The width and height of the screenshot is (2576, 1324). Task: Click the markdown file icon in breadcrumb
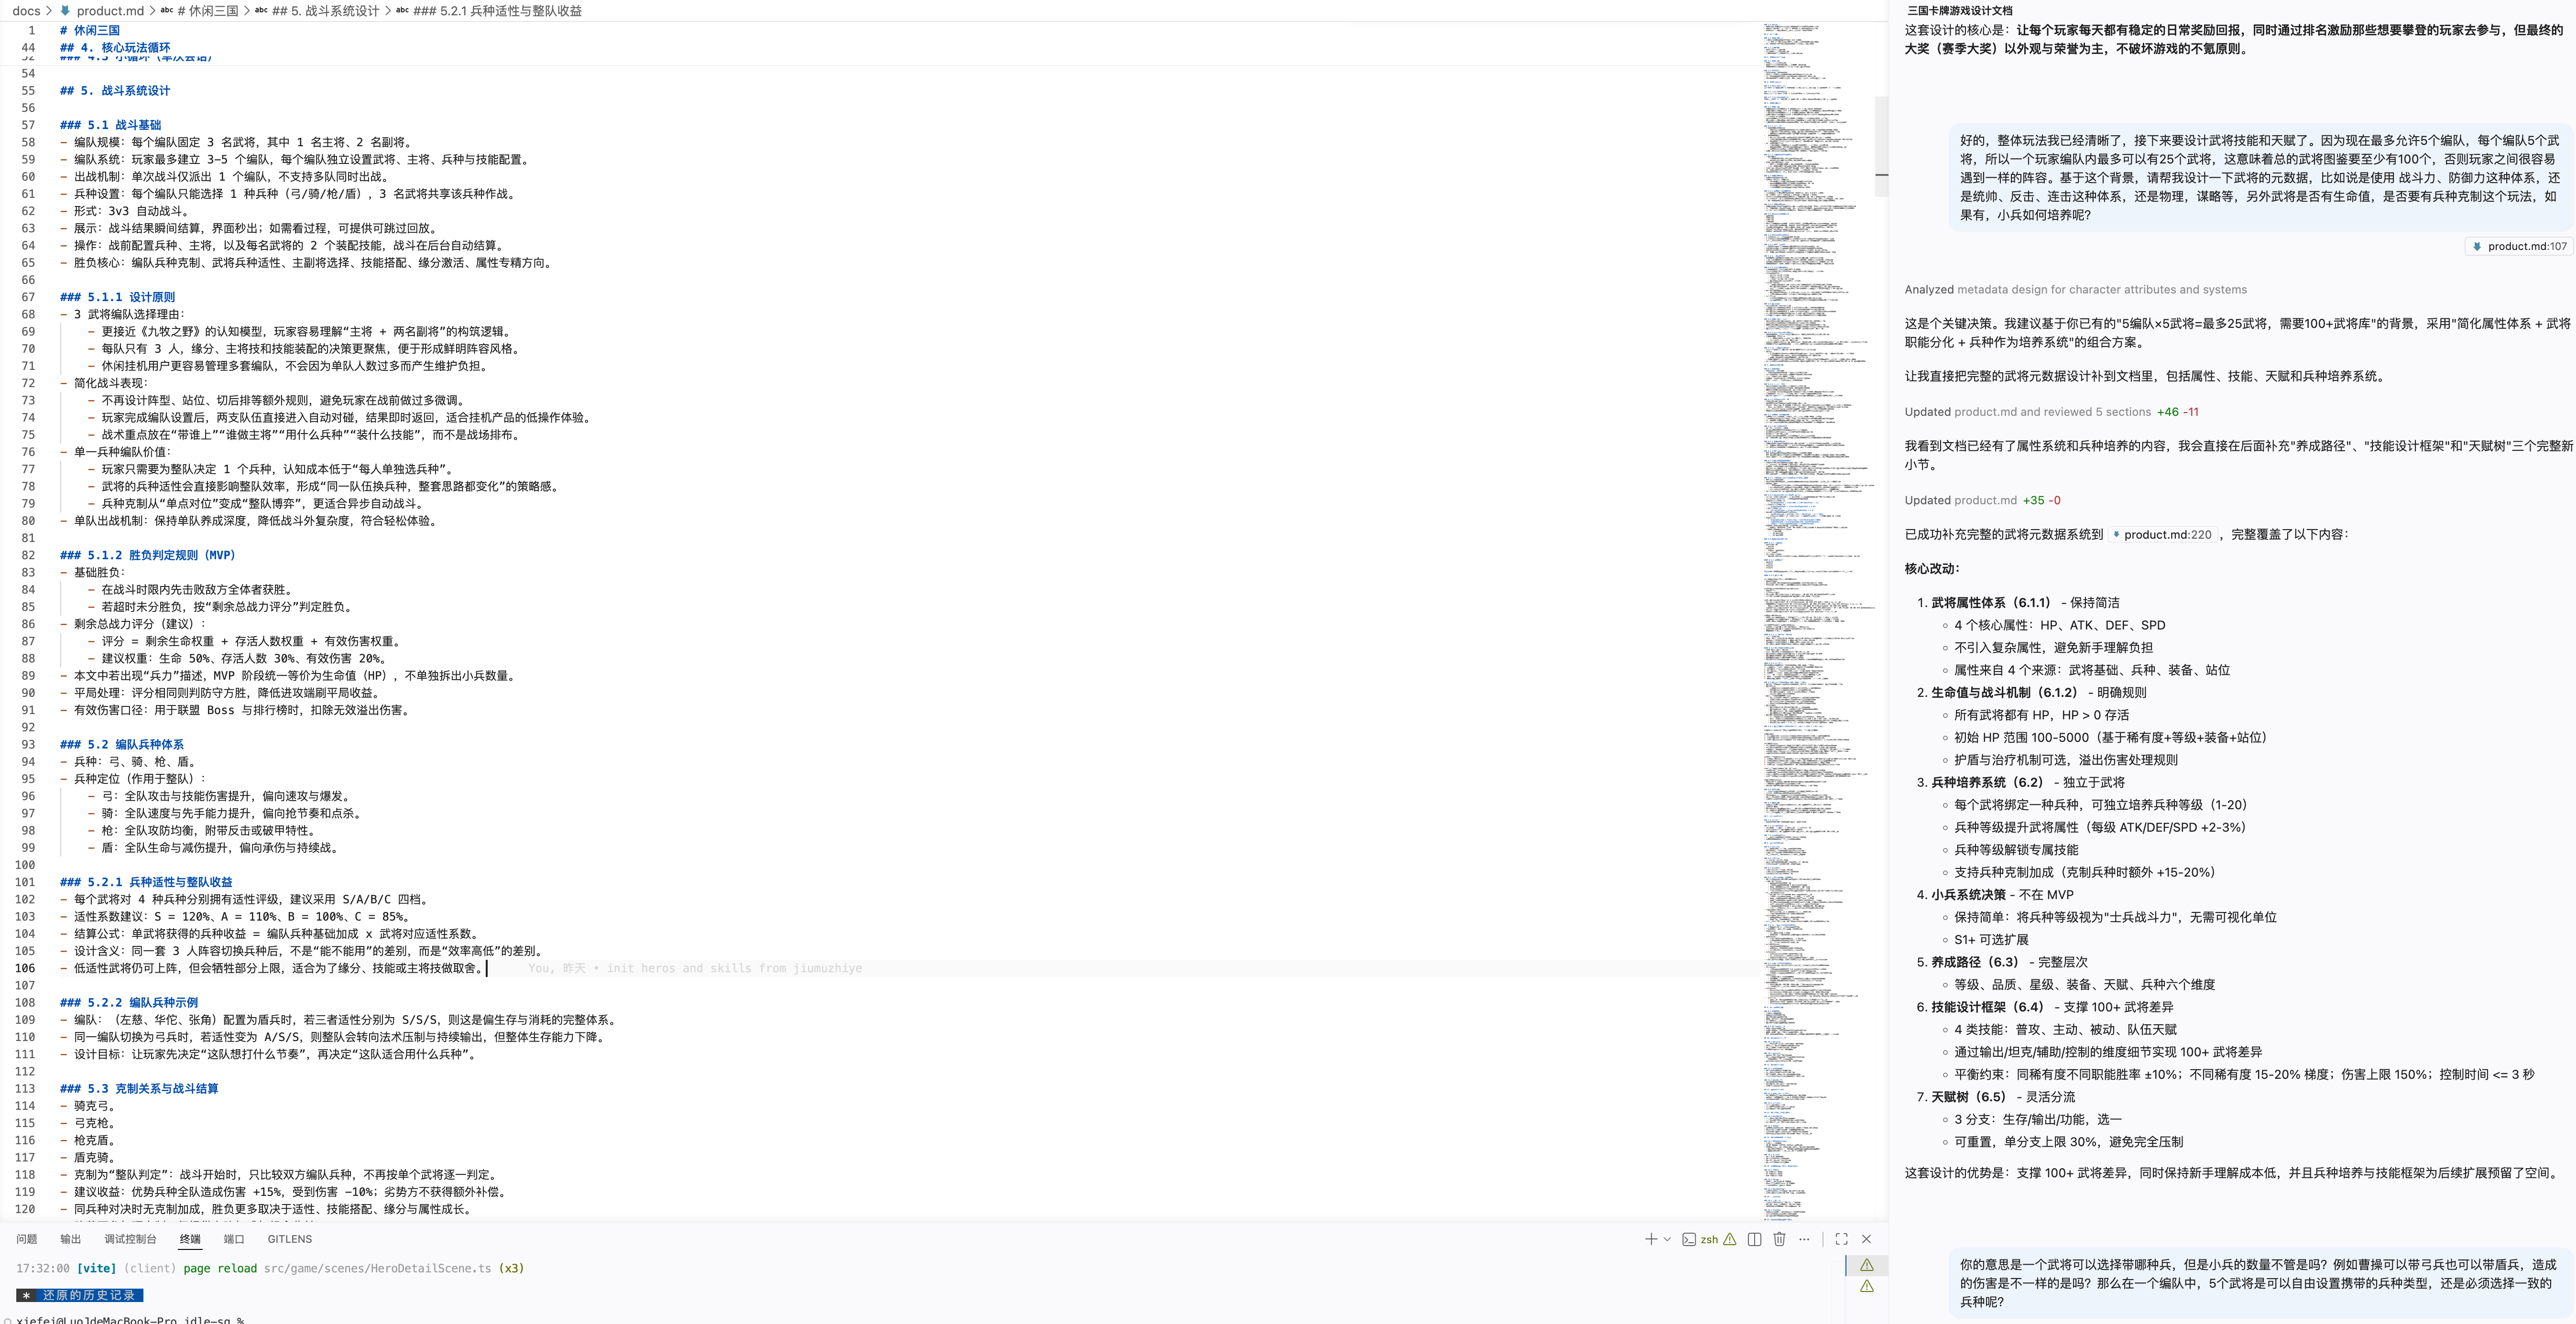[x=65, y=11]
